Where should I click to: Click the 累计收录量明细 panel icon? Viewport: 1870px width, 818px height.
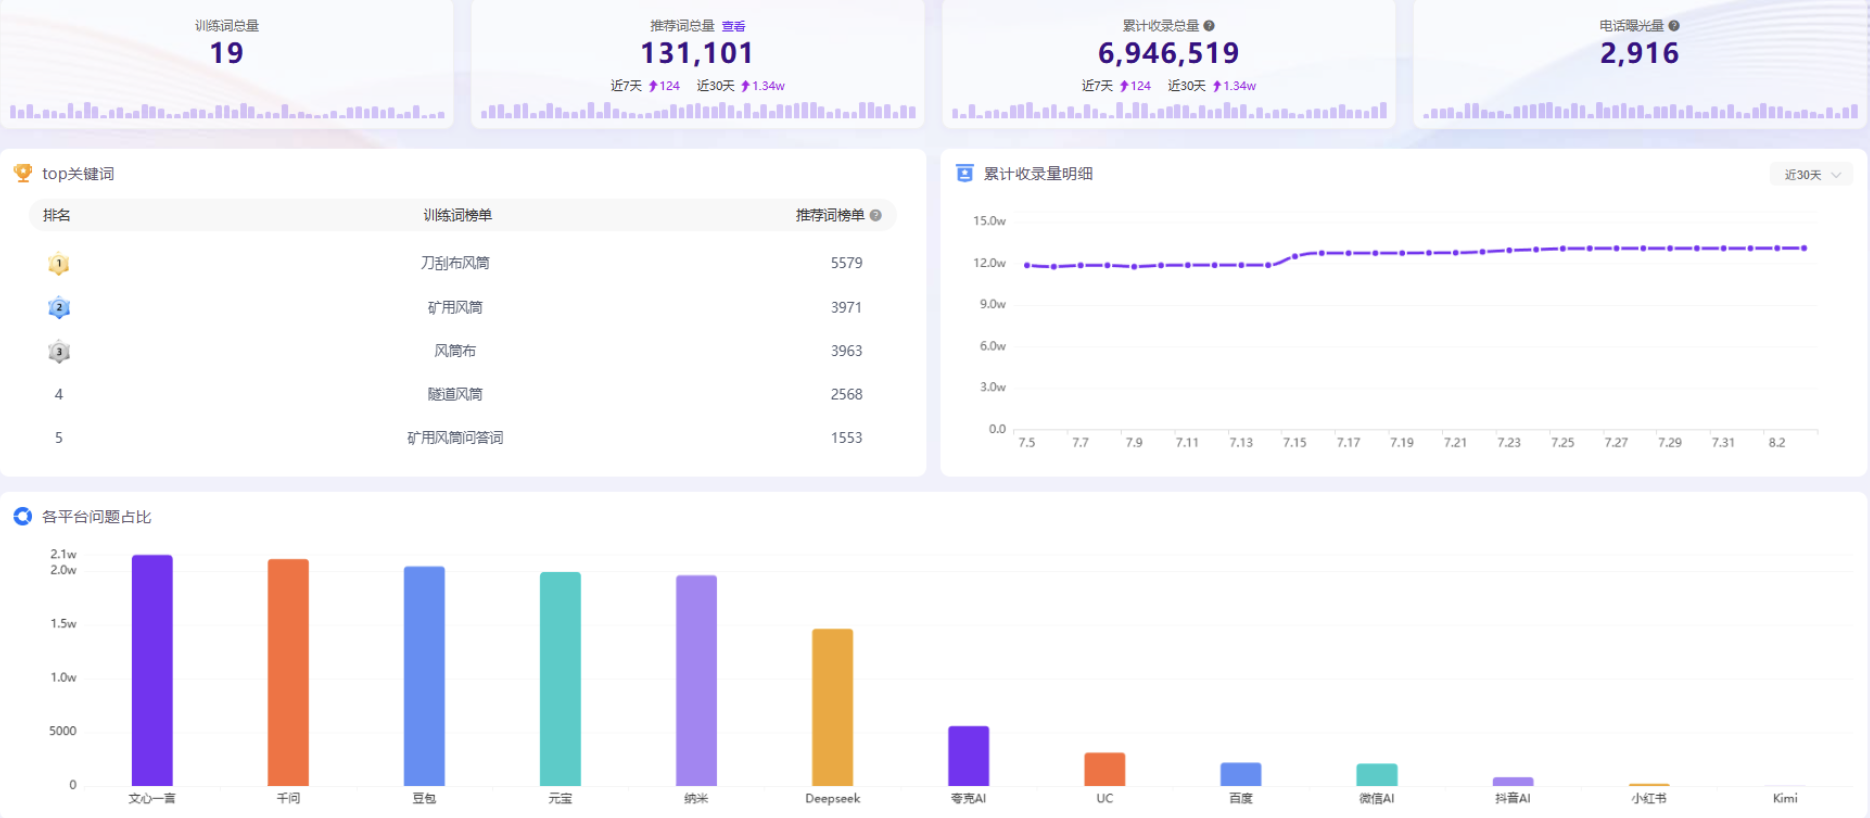[964, 173]
